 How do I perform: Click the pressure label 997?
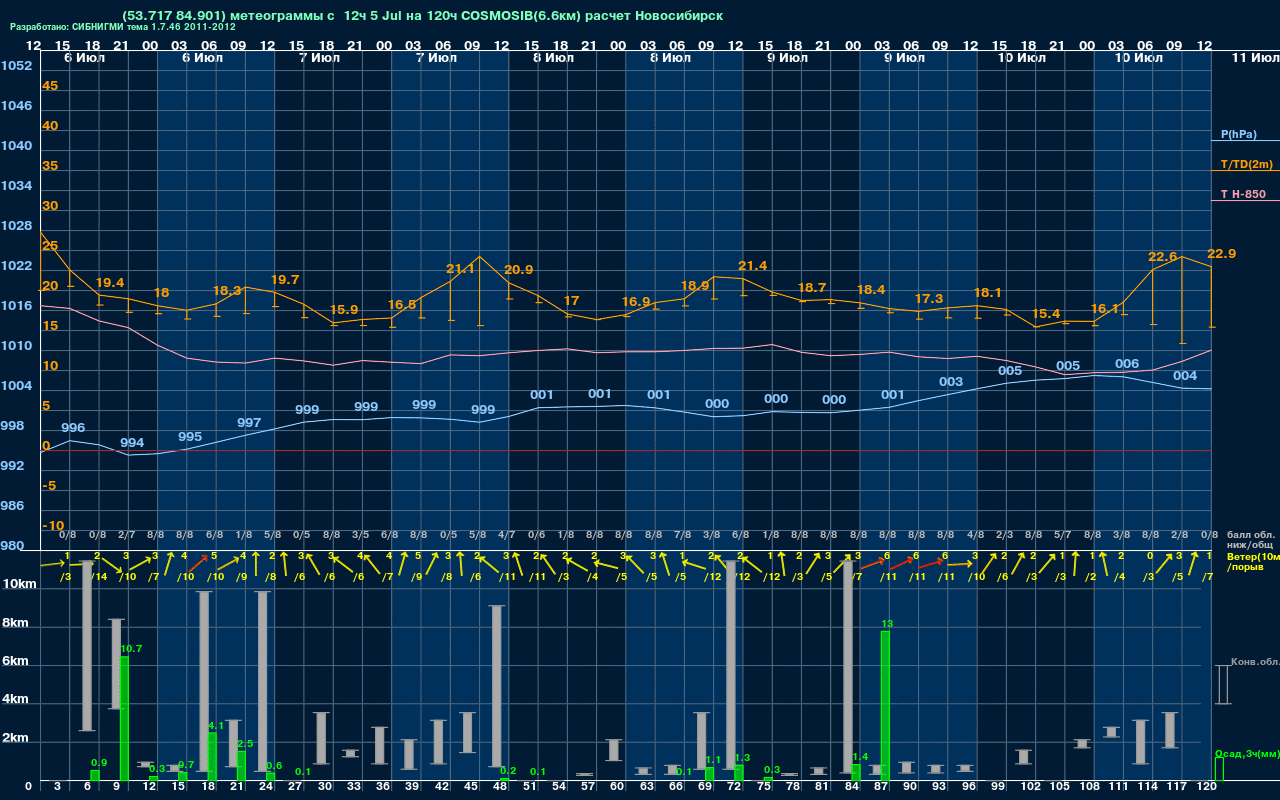(x=249, y=423)
